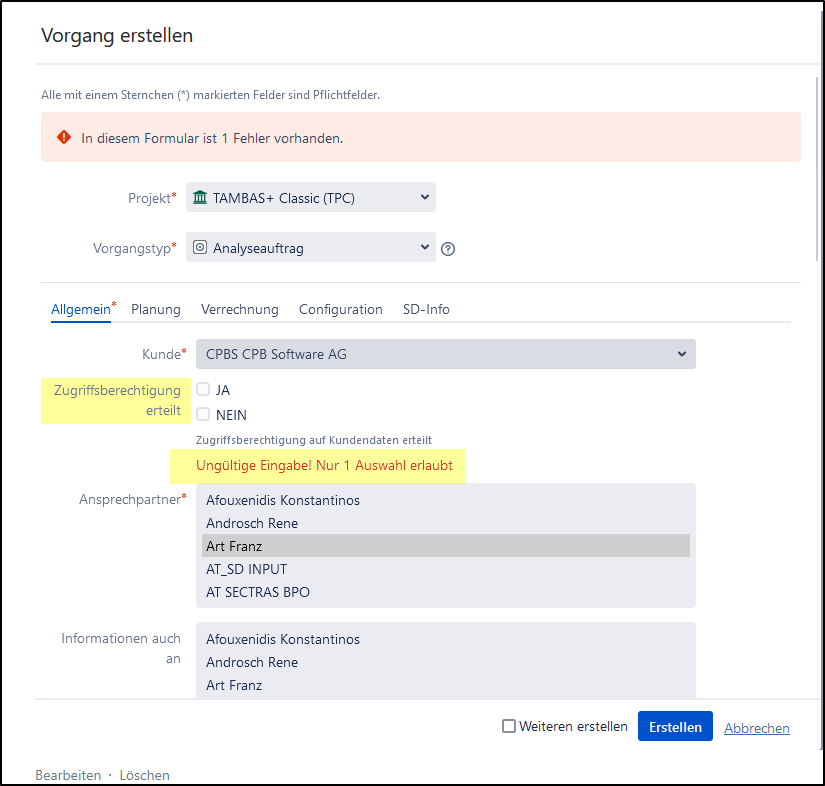Open the Projekt dropdown
The width and height of the screenshot is (825, 786).
310,197
